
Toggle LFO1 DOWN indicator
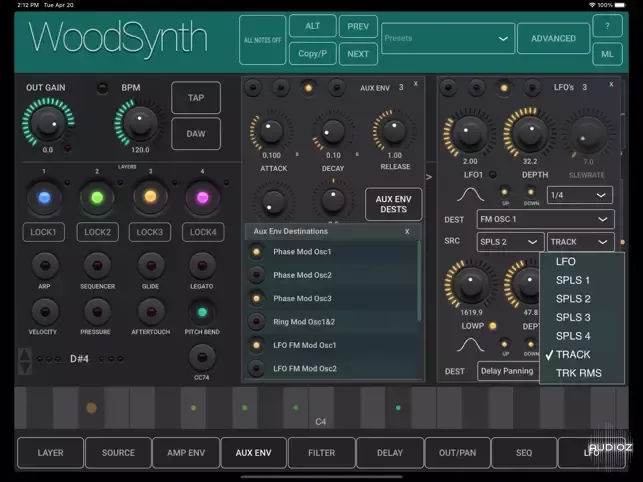click(x=531, y=192)
